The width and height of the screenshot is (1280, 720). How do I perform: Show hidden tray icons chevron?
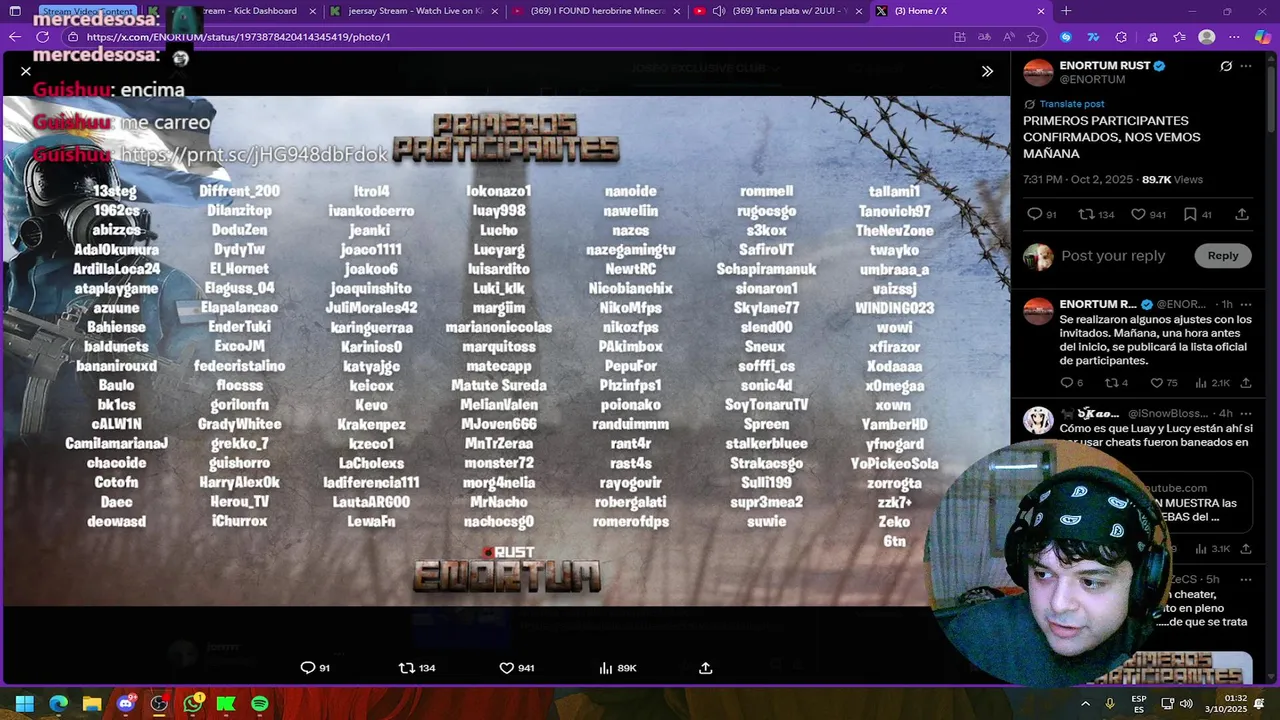pos(1086,704)
